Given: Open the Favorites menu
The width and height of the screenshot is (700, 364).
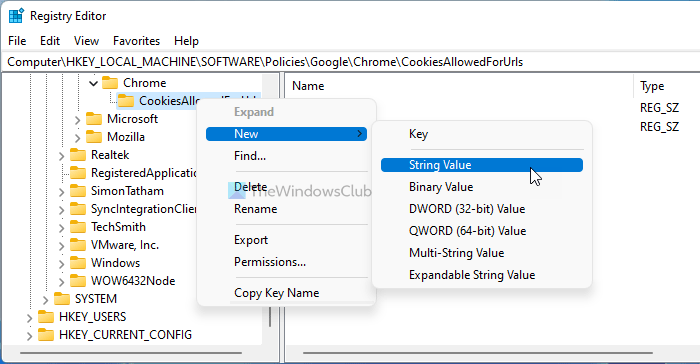Looking at the screenshot, I should [136, 41].
